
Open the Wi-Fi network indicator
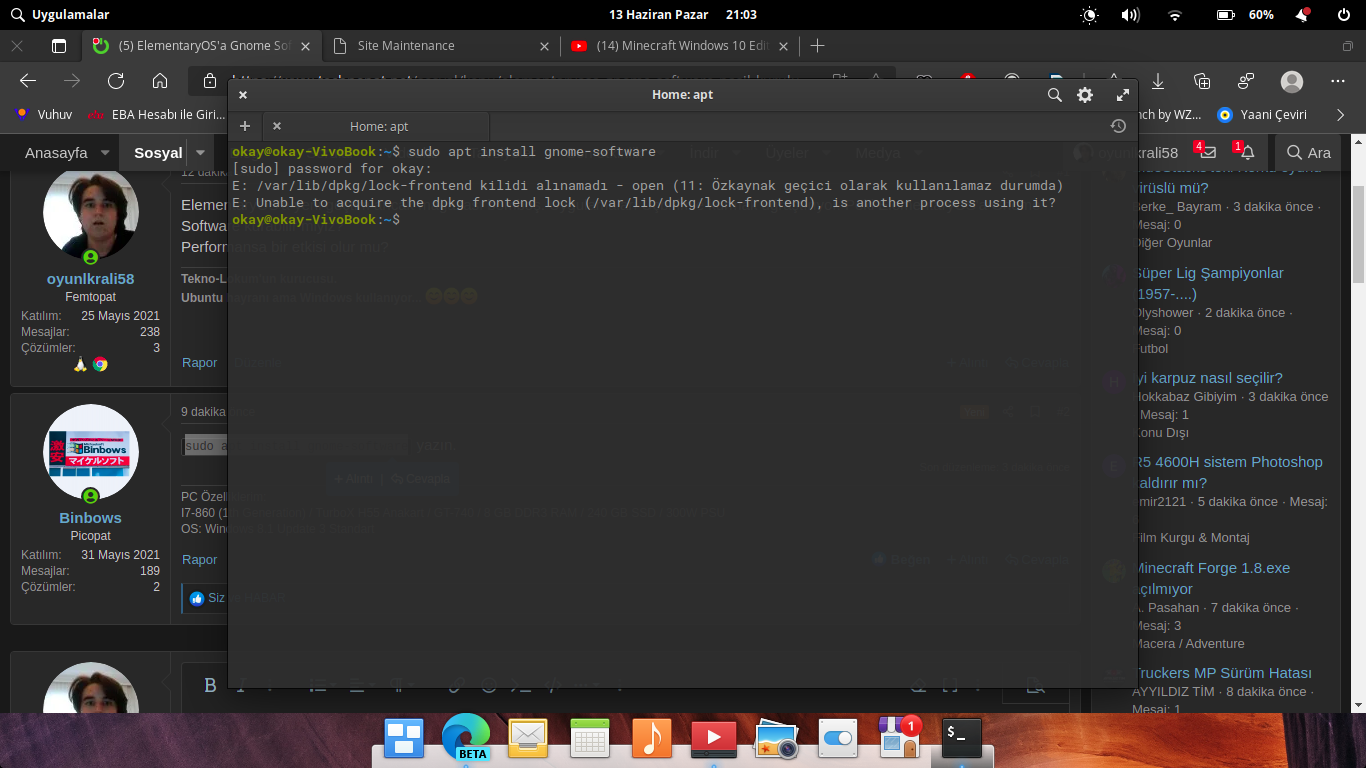pyautogui.click(x=1175, y=15)
